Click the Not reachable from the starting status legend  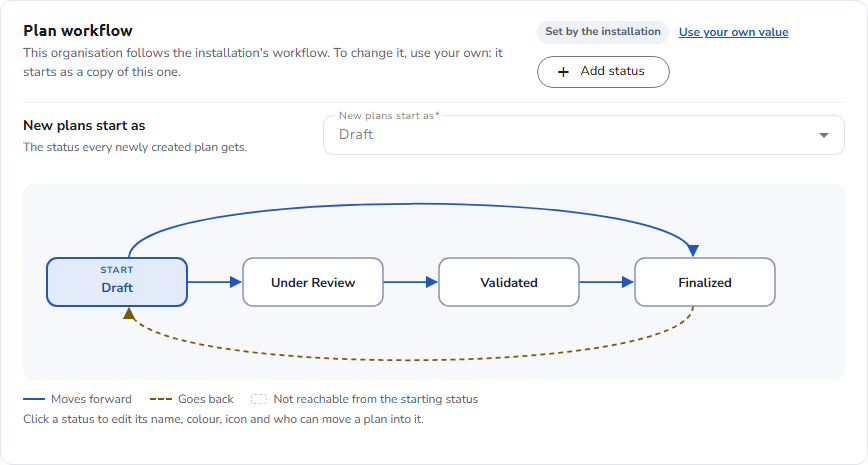click(364, 399)
